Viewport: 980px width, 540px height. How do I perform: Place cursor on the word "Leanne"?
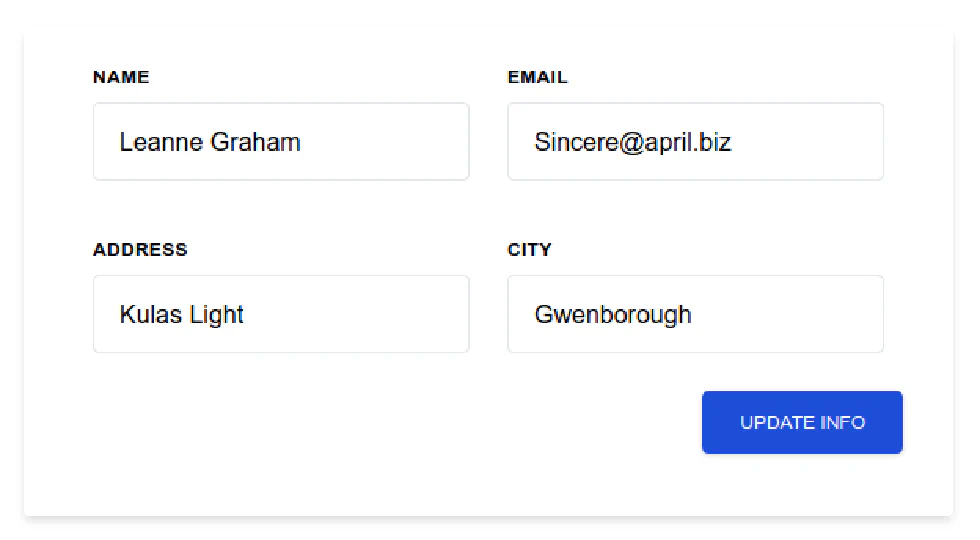161,142
